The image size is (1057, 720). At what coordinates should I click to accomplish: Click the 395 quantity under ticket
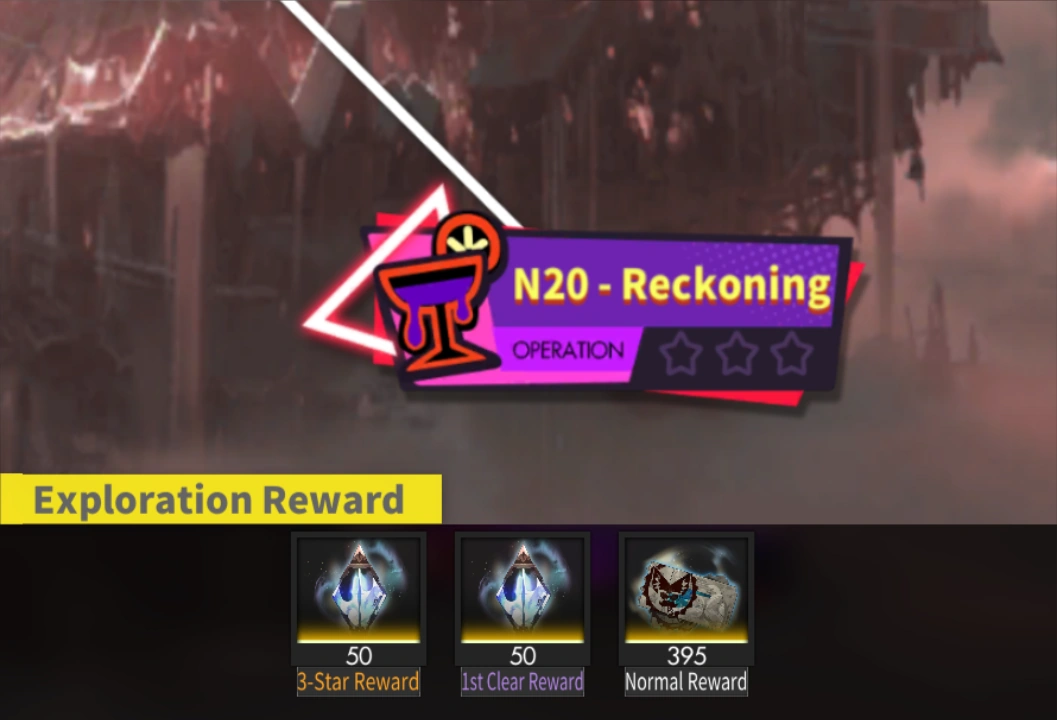[x=686, y=655]
